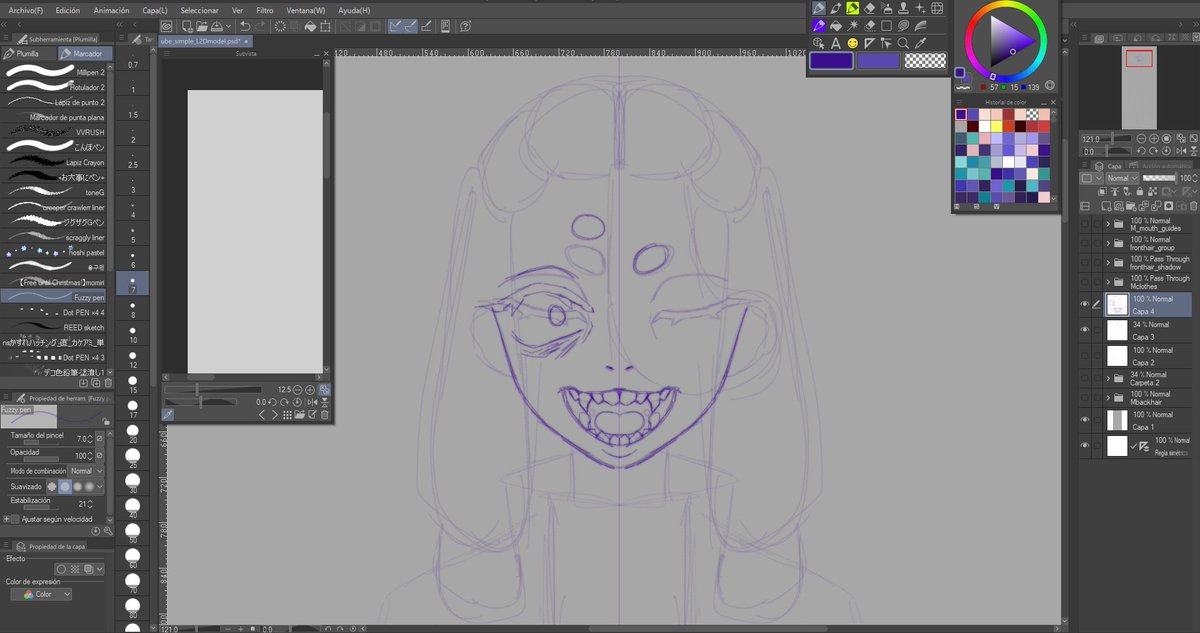The image size is (1200, 633).
Task: Click the transparent color swatch
Action: pos(925,60)
